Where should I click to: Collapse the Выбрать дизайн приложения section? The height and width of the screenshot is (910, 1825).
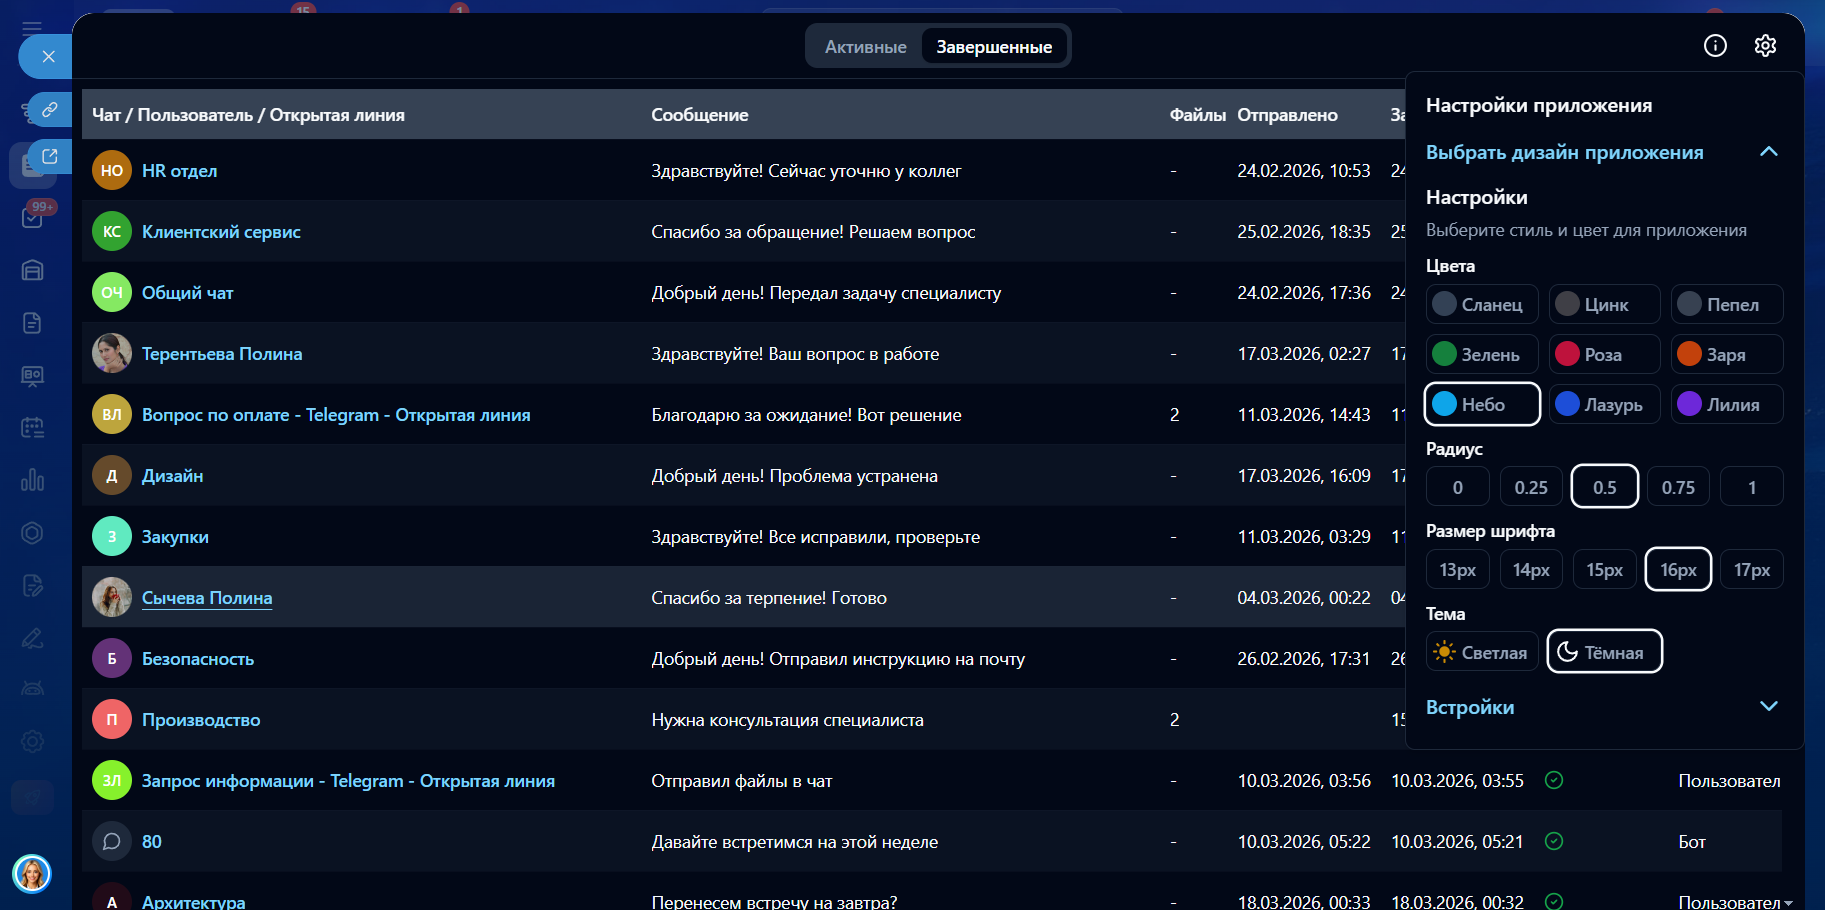1768,152
